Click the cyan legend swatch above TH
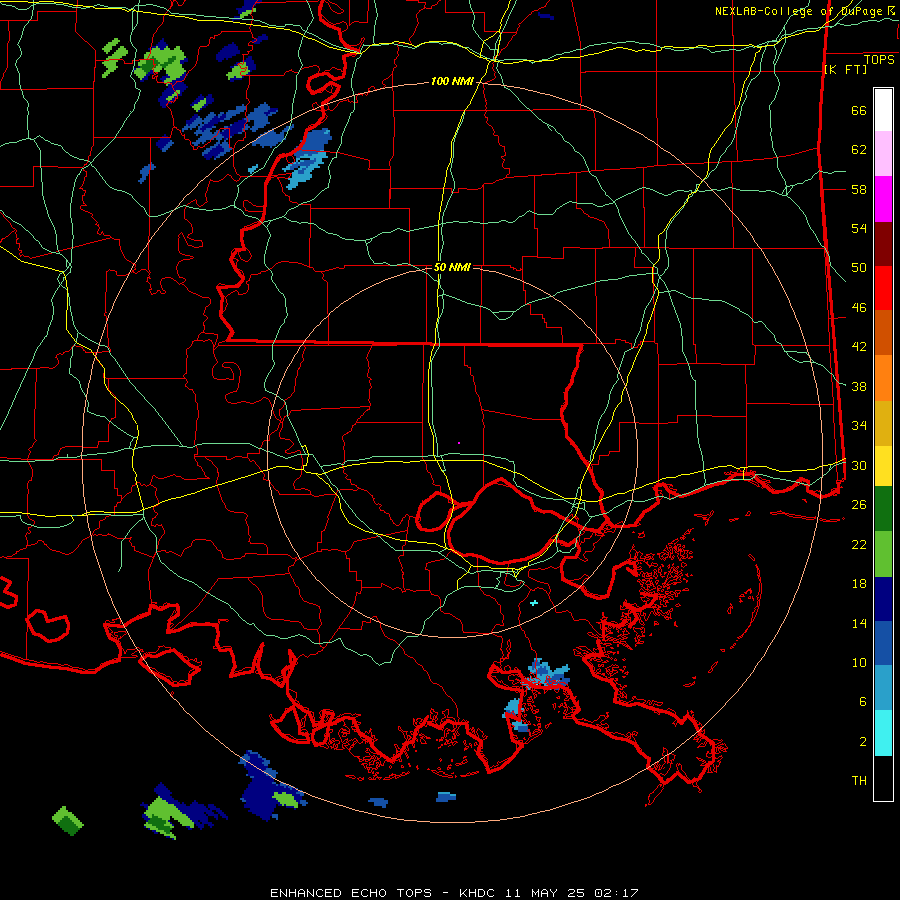 883,733
